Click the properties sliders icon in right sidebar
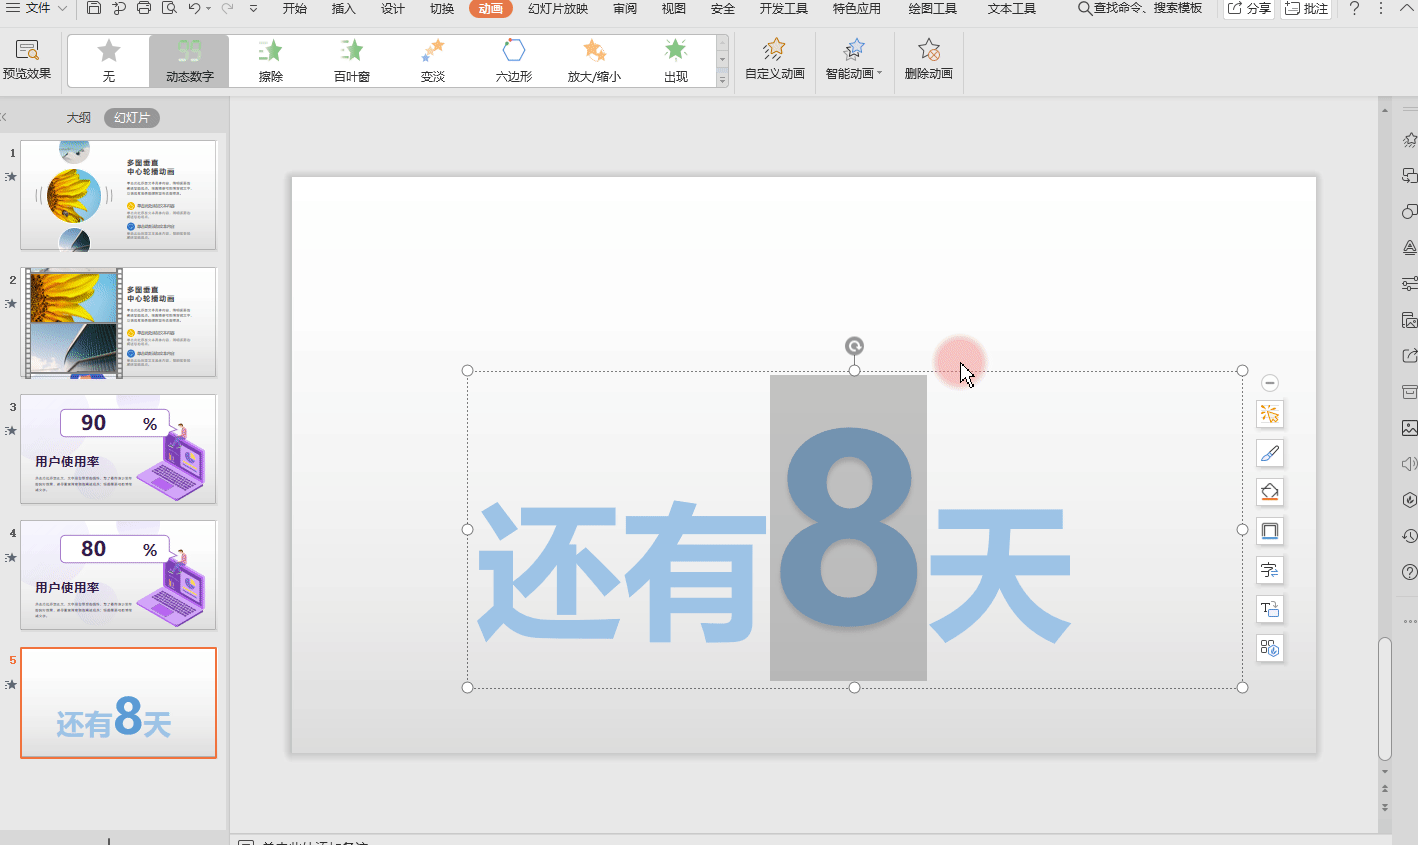 tap(1409, 284)
